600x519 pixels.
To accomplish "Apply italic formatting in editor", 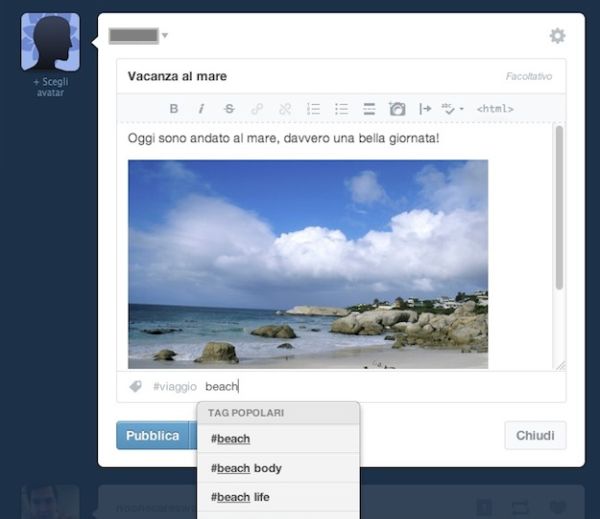I will (x=201, y=109).
